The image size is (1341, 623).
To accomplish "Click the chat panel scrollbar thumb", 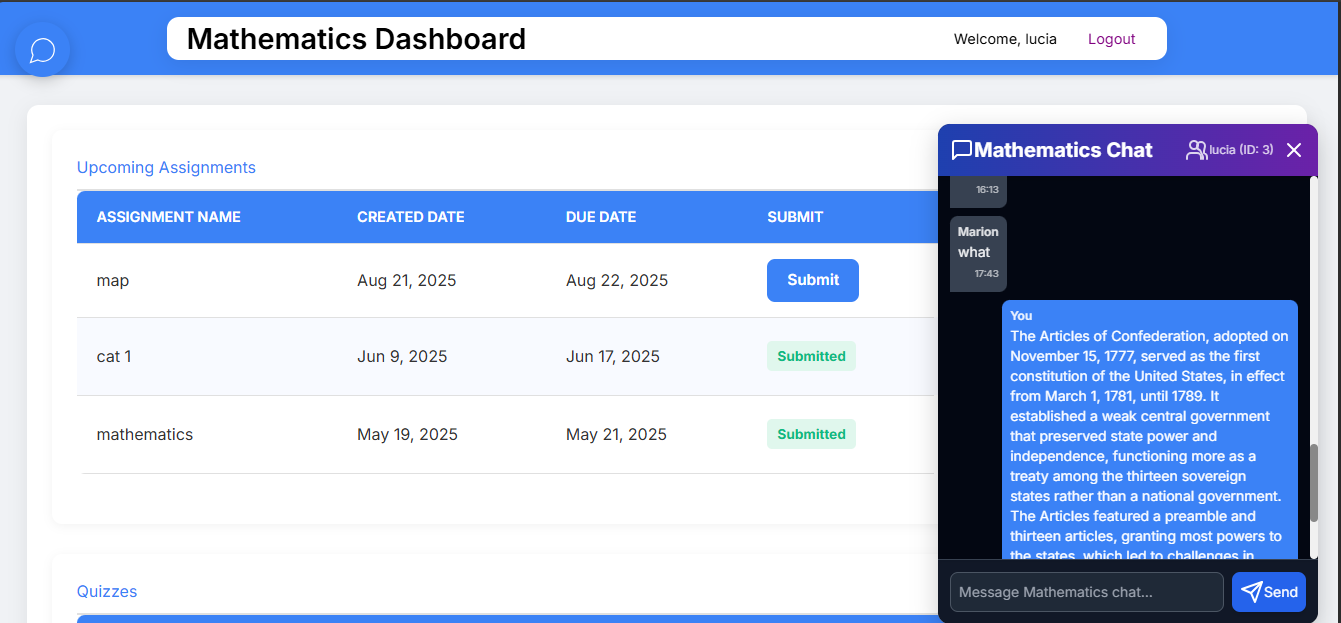I will click(x=1314, y=482).
